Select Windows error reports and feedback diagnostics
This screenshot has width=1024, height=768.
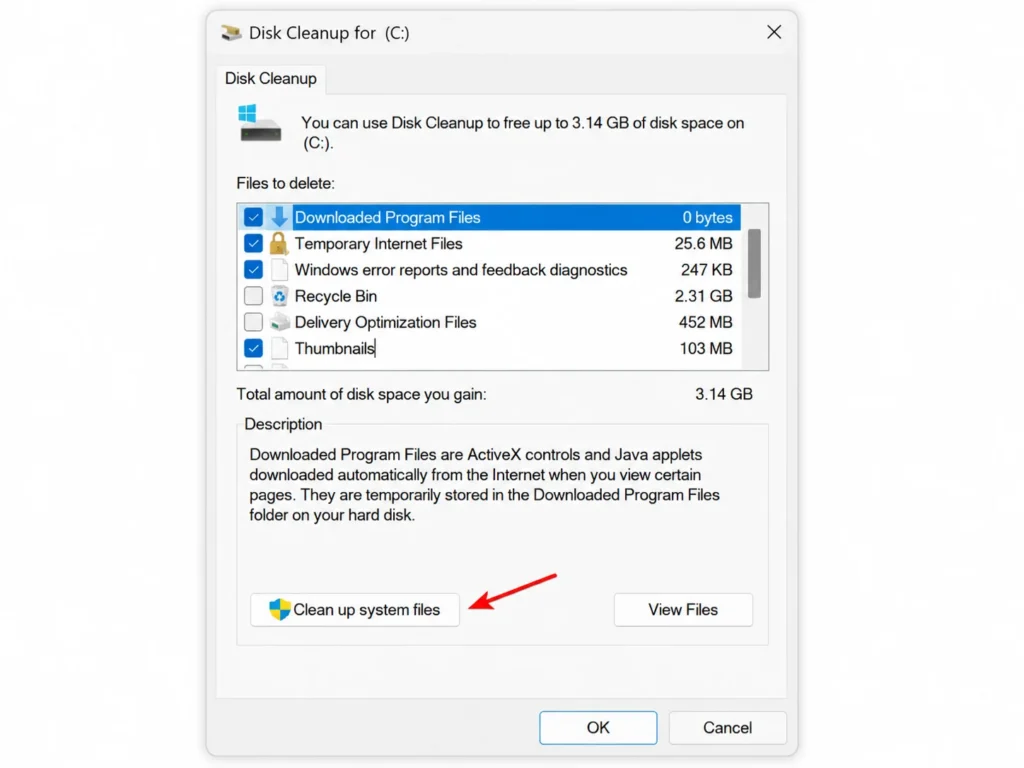[460, 270]
